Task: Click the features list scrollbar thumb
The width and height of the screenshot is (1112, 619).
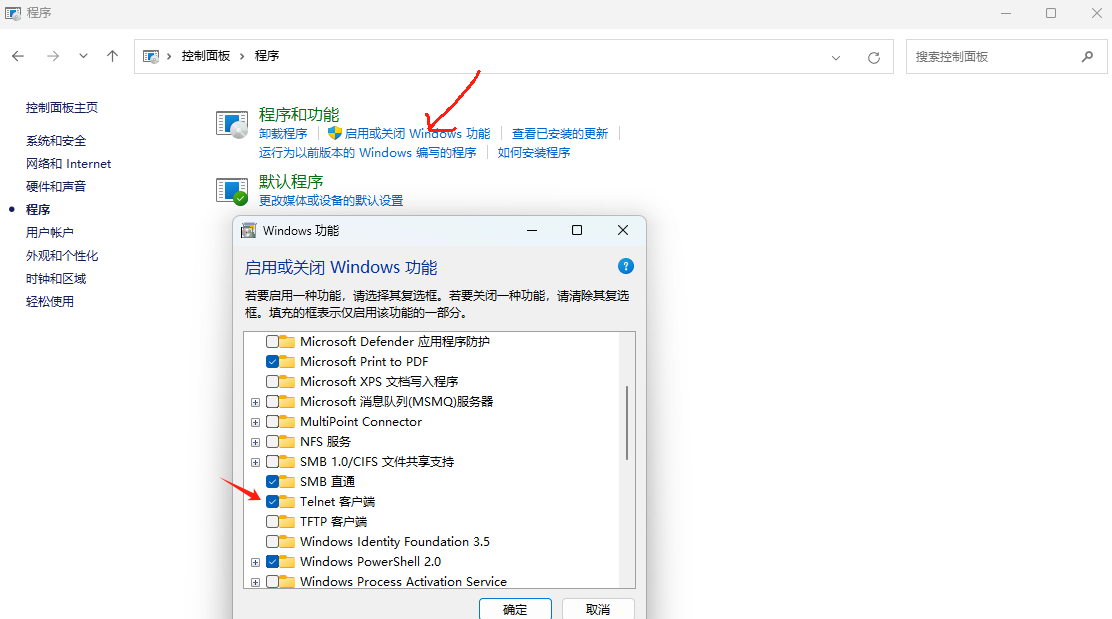Action: point(627,423)
